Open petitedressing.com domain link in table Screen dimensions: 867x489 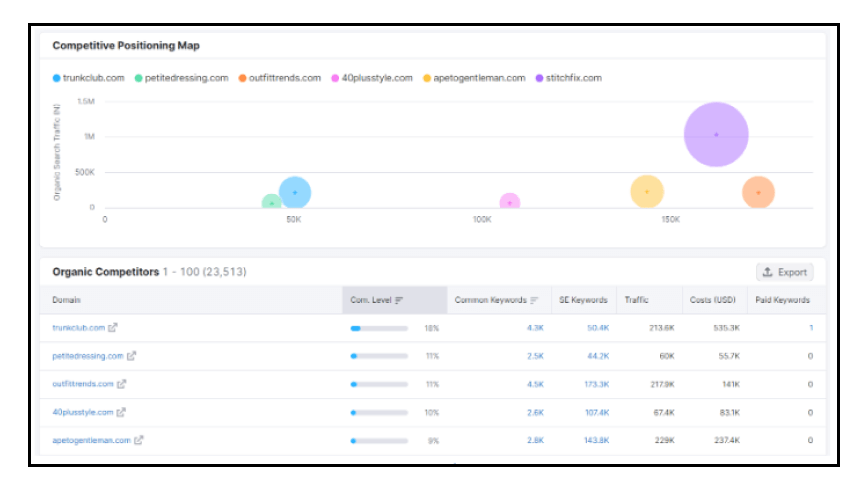88,356
